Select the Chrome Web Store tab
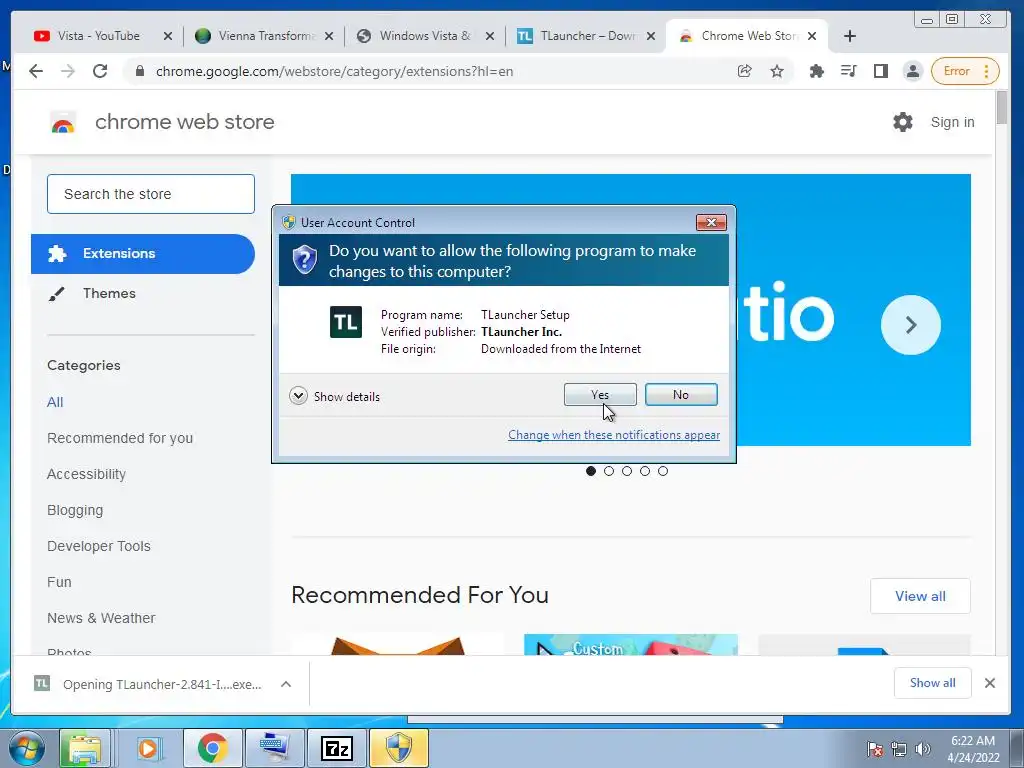Viewport: 1024px width, 768px height. coord(748,36)
